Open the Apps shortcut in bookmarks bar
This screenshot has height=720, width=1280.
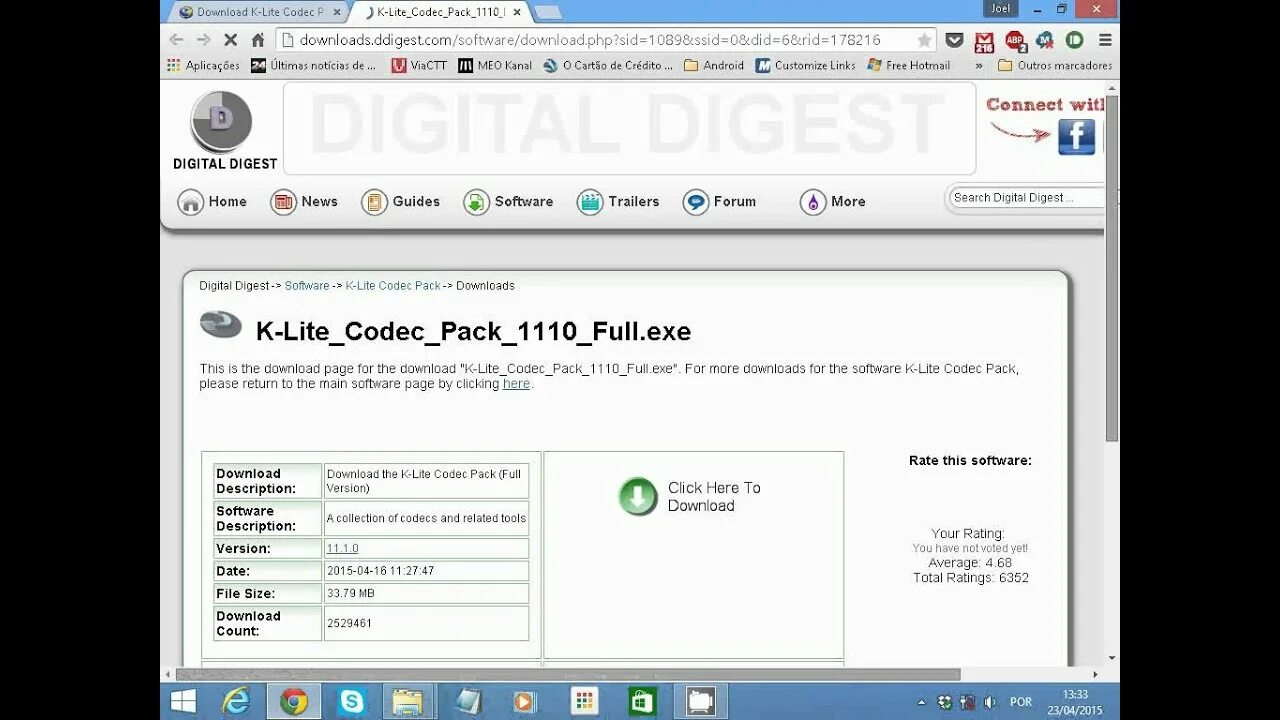[x=203, y=65]
